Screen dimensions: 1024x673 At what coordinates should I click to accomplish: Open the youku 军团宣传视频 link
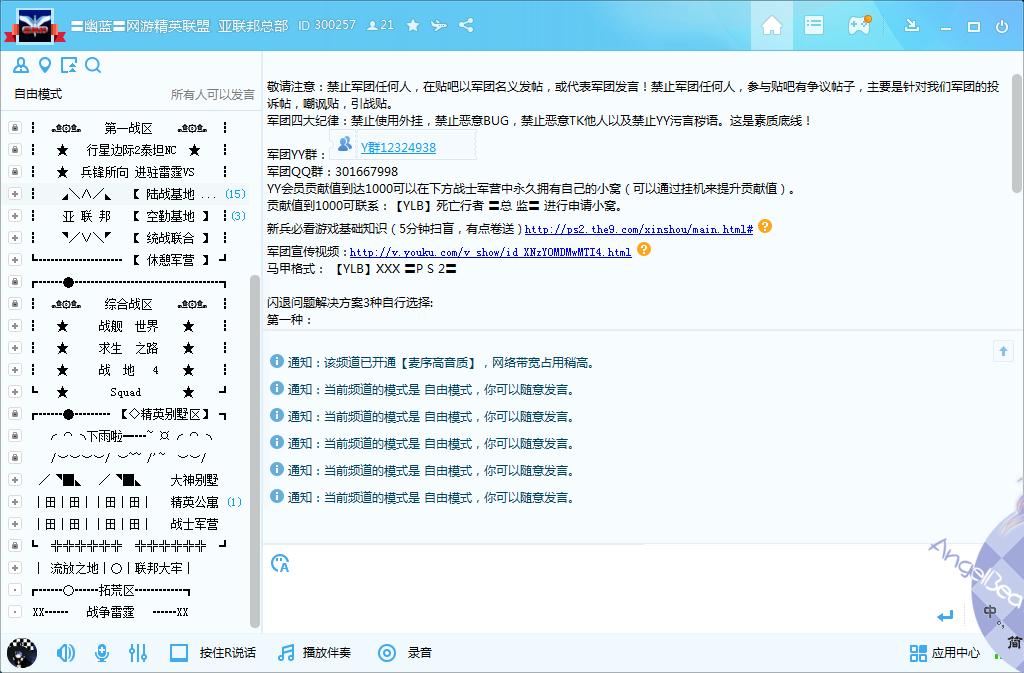pos(490,252)
